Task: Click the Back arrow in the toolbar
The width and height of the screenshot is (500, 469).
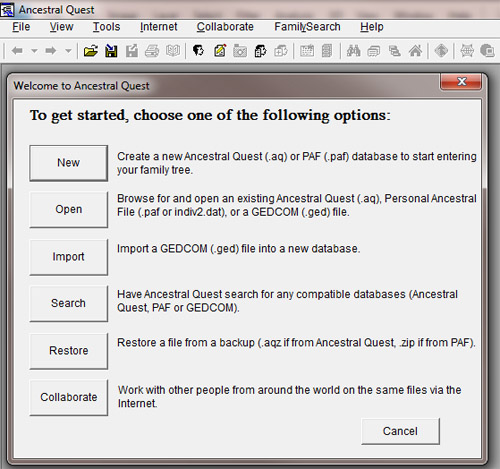Action: 17,51
